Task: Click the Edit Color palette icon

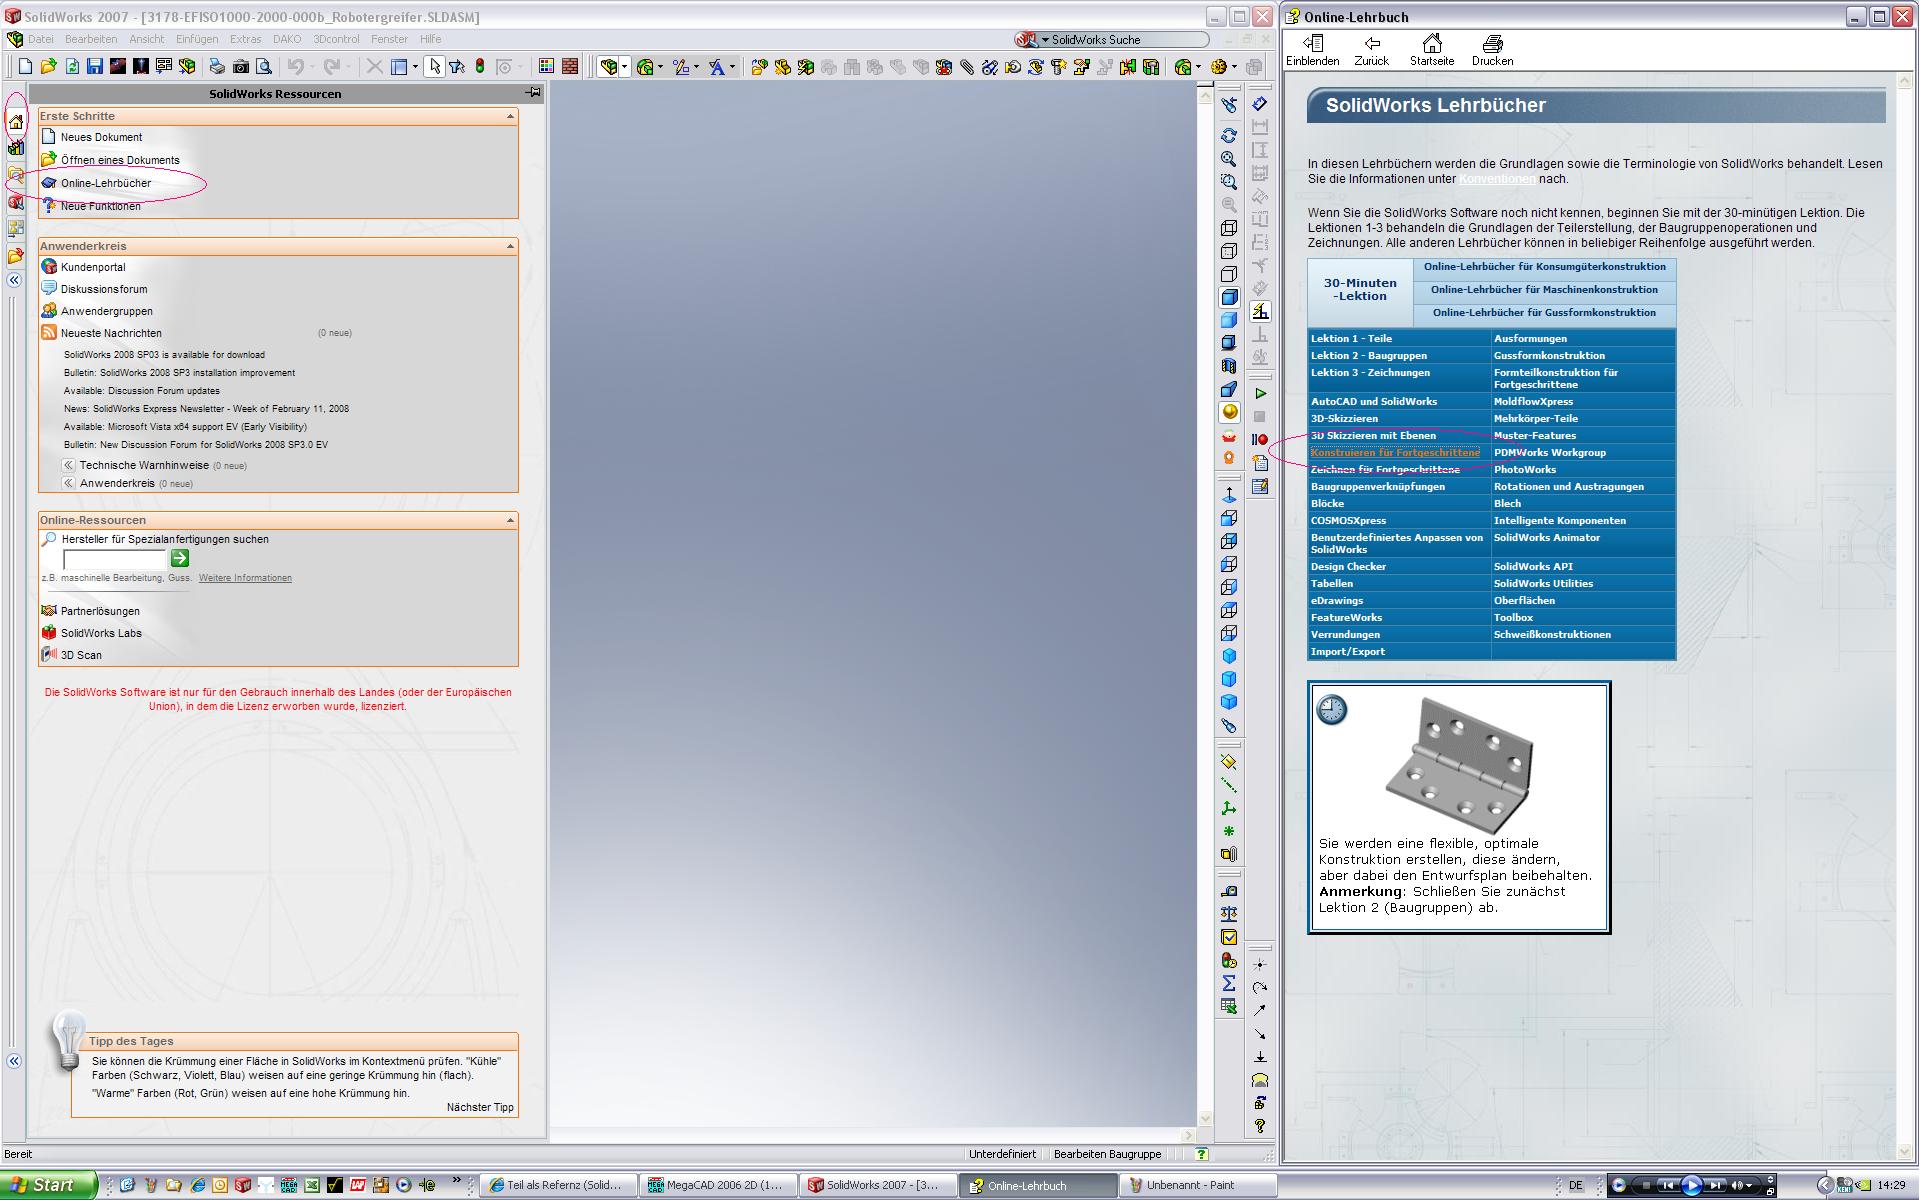Action: pyautogui.click(x=546, y=67)
